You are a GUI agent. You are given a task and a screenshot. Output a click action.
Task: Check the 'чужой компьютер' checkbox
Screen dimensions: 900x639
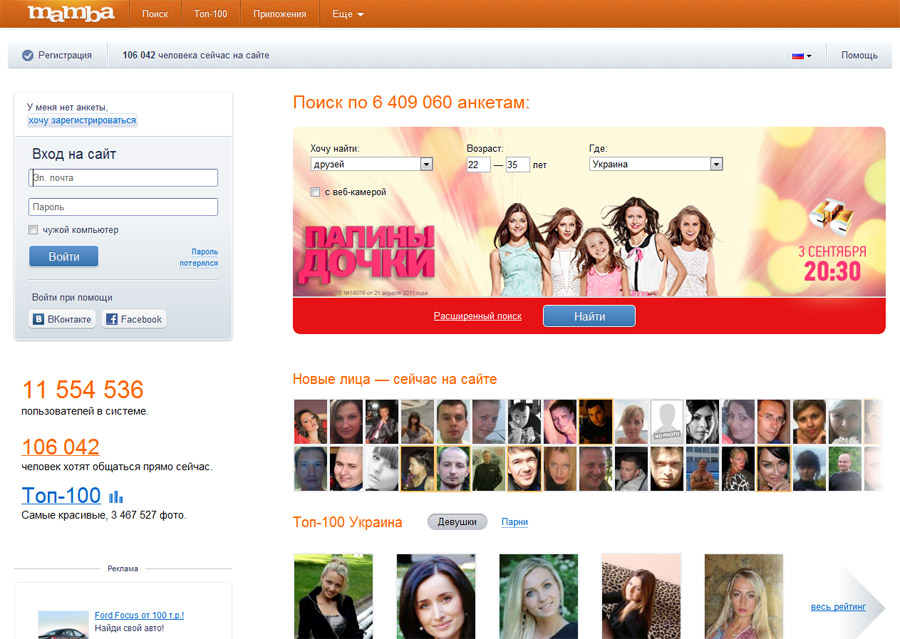tap(34, 230)
